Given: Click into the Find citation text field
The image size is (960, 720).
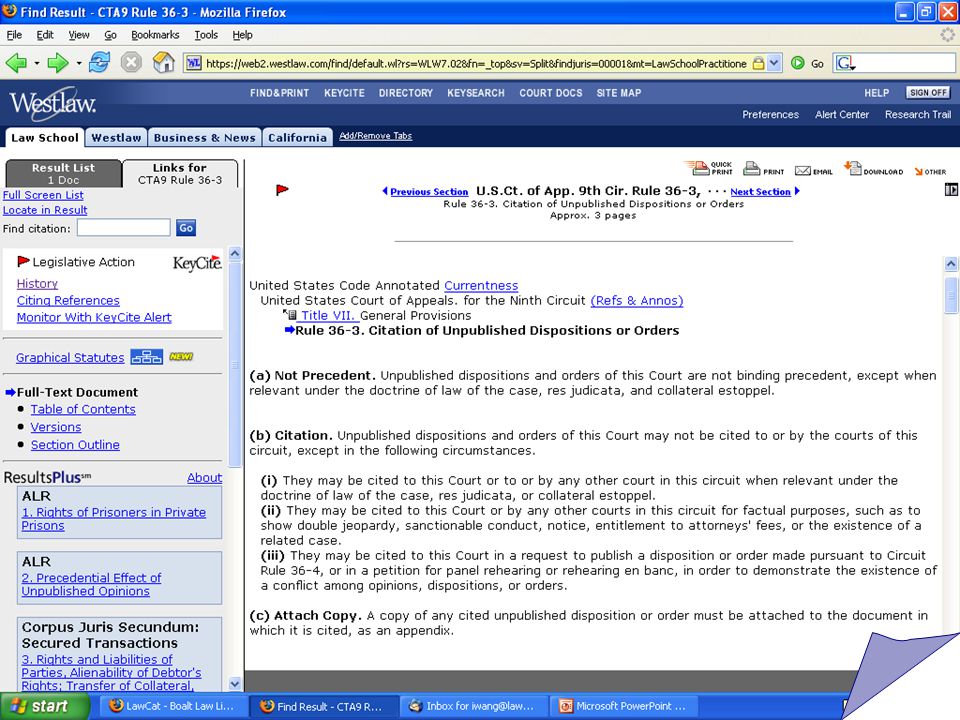Looking at the screenshot, I should coord(124,228).
